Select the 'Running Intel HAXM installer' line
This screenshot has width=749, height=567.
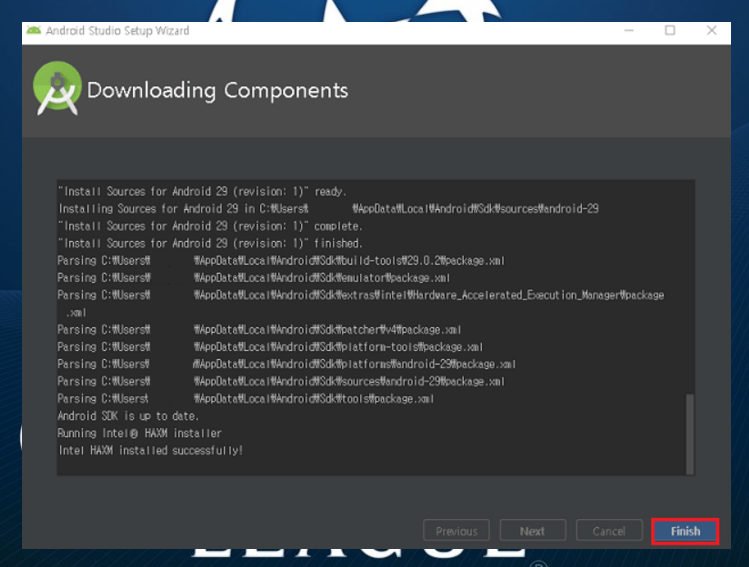(139, 433)
